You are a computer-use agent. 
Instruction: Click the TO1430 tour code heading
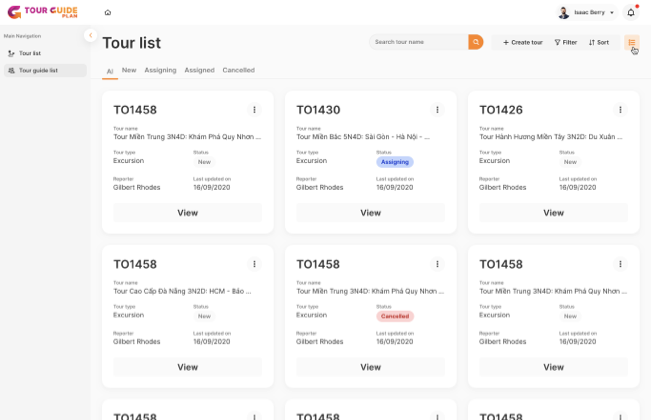tap(318, 110)
